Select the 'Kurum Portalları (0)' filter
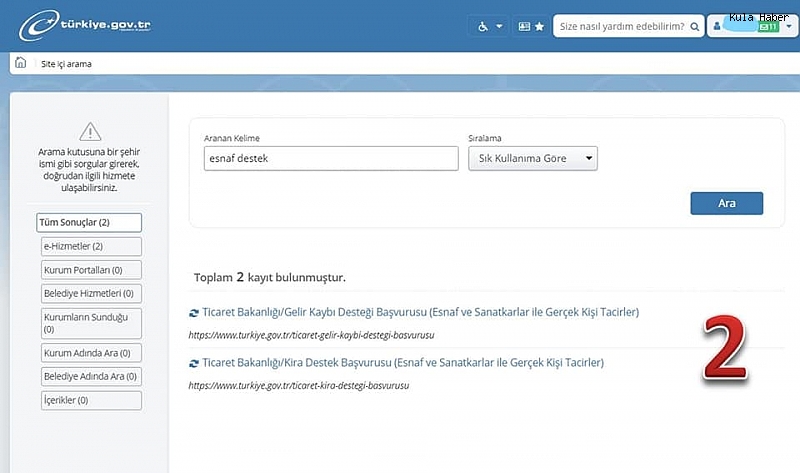The height and width of the screenshot is (473, 800). coord(91,270)
